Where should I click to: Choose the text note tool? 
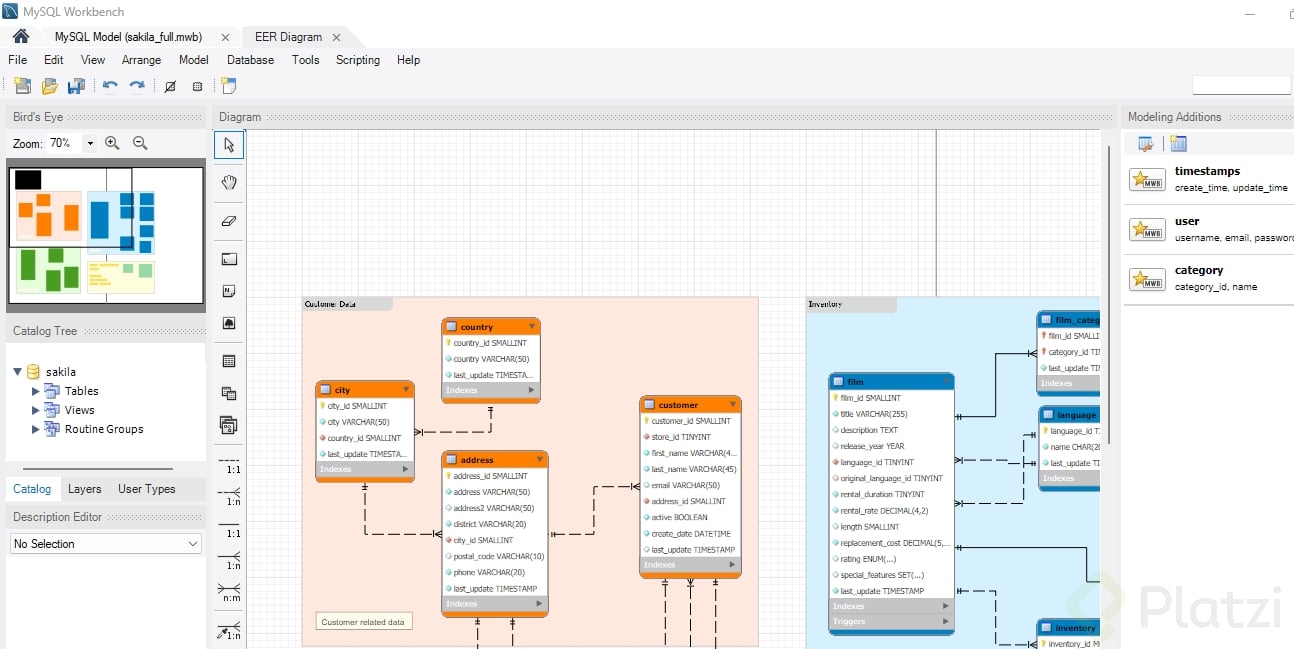pyautogui.click(x=228, y=291)
